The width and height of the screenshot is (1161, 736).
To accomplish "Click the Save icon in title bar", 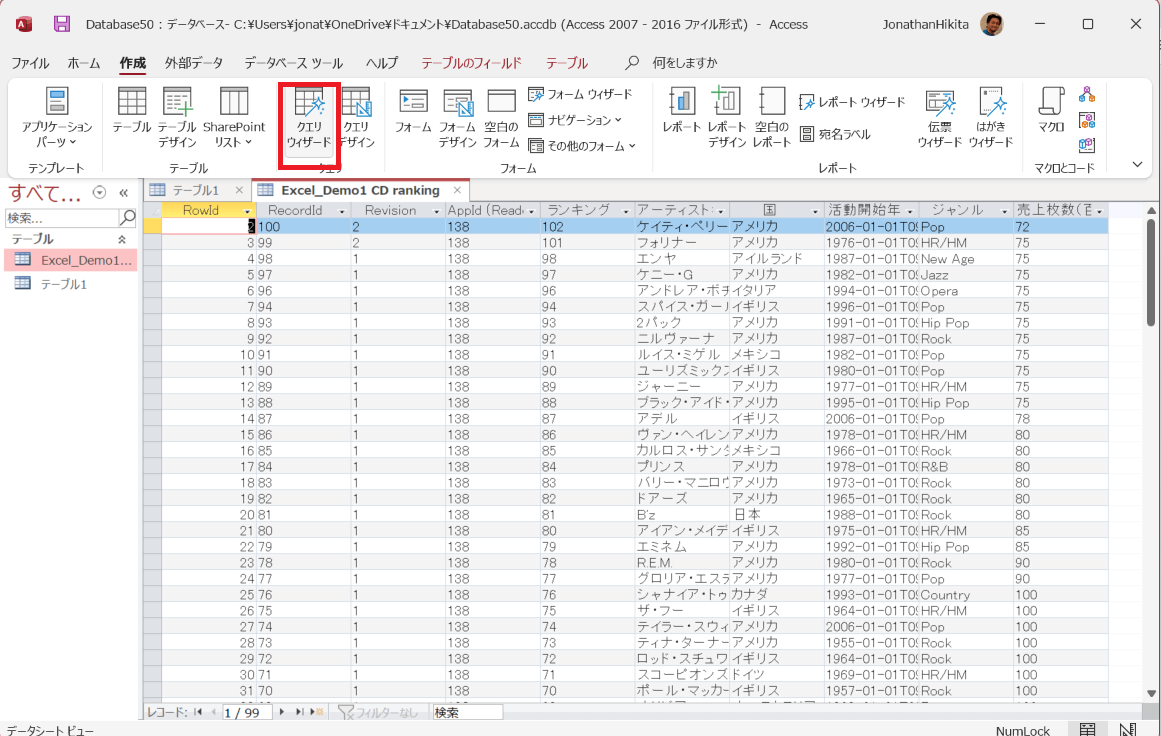I will coord(62,24).
